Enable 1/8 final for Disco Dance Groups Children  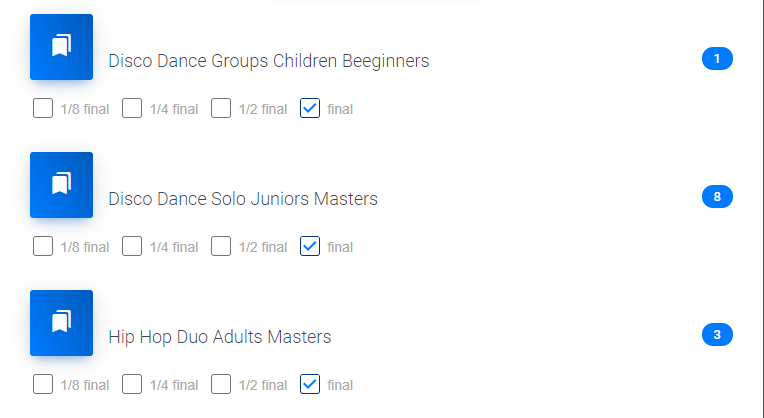pos(43,108)
